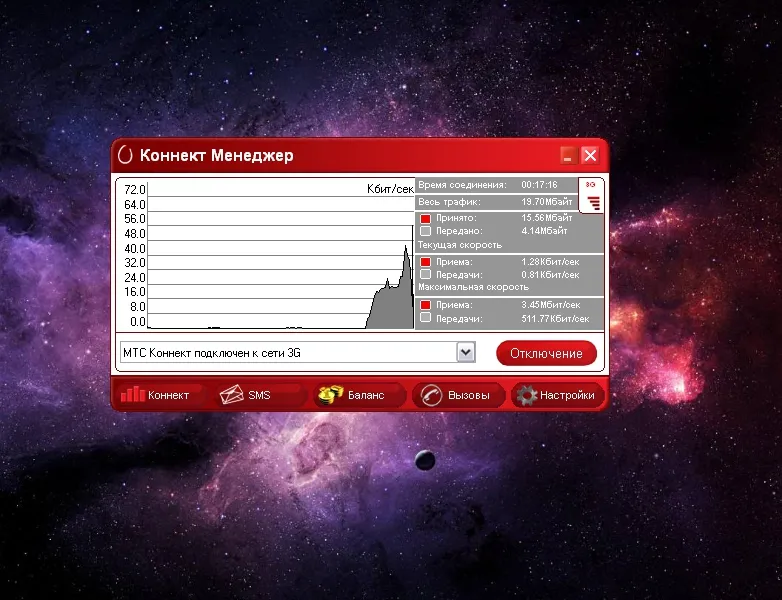Click the 72.0 graph axis label

135,190
